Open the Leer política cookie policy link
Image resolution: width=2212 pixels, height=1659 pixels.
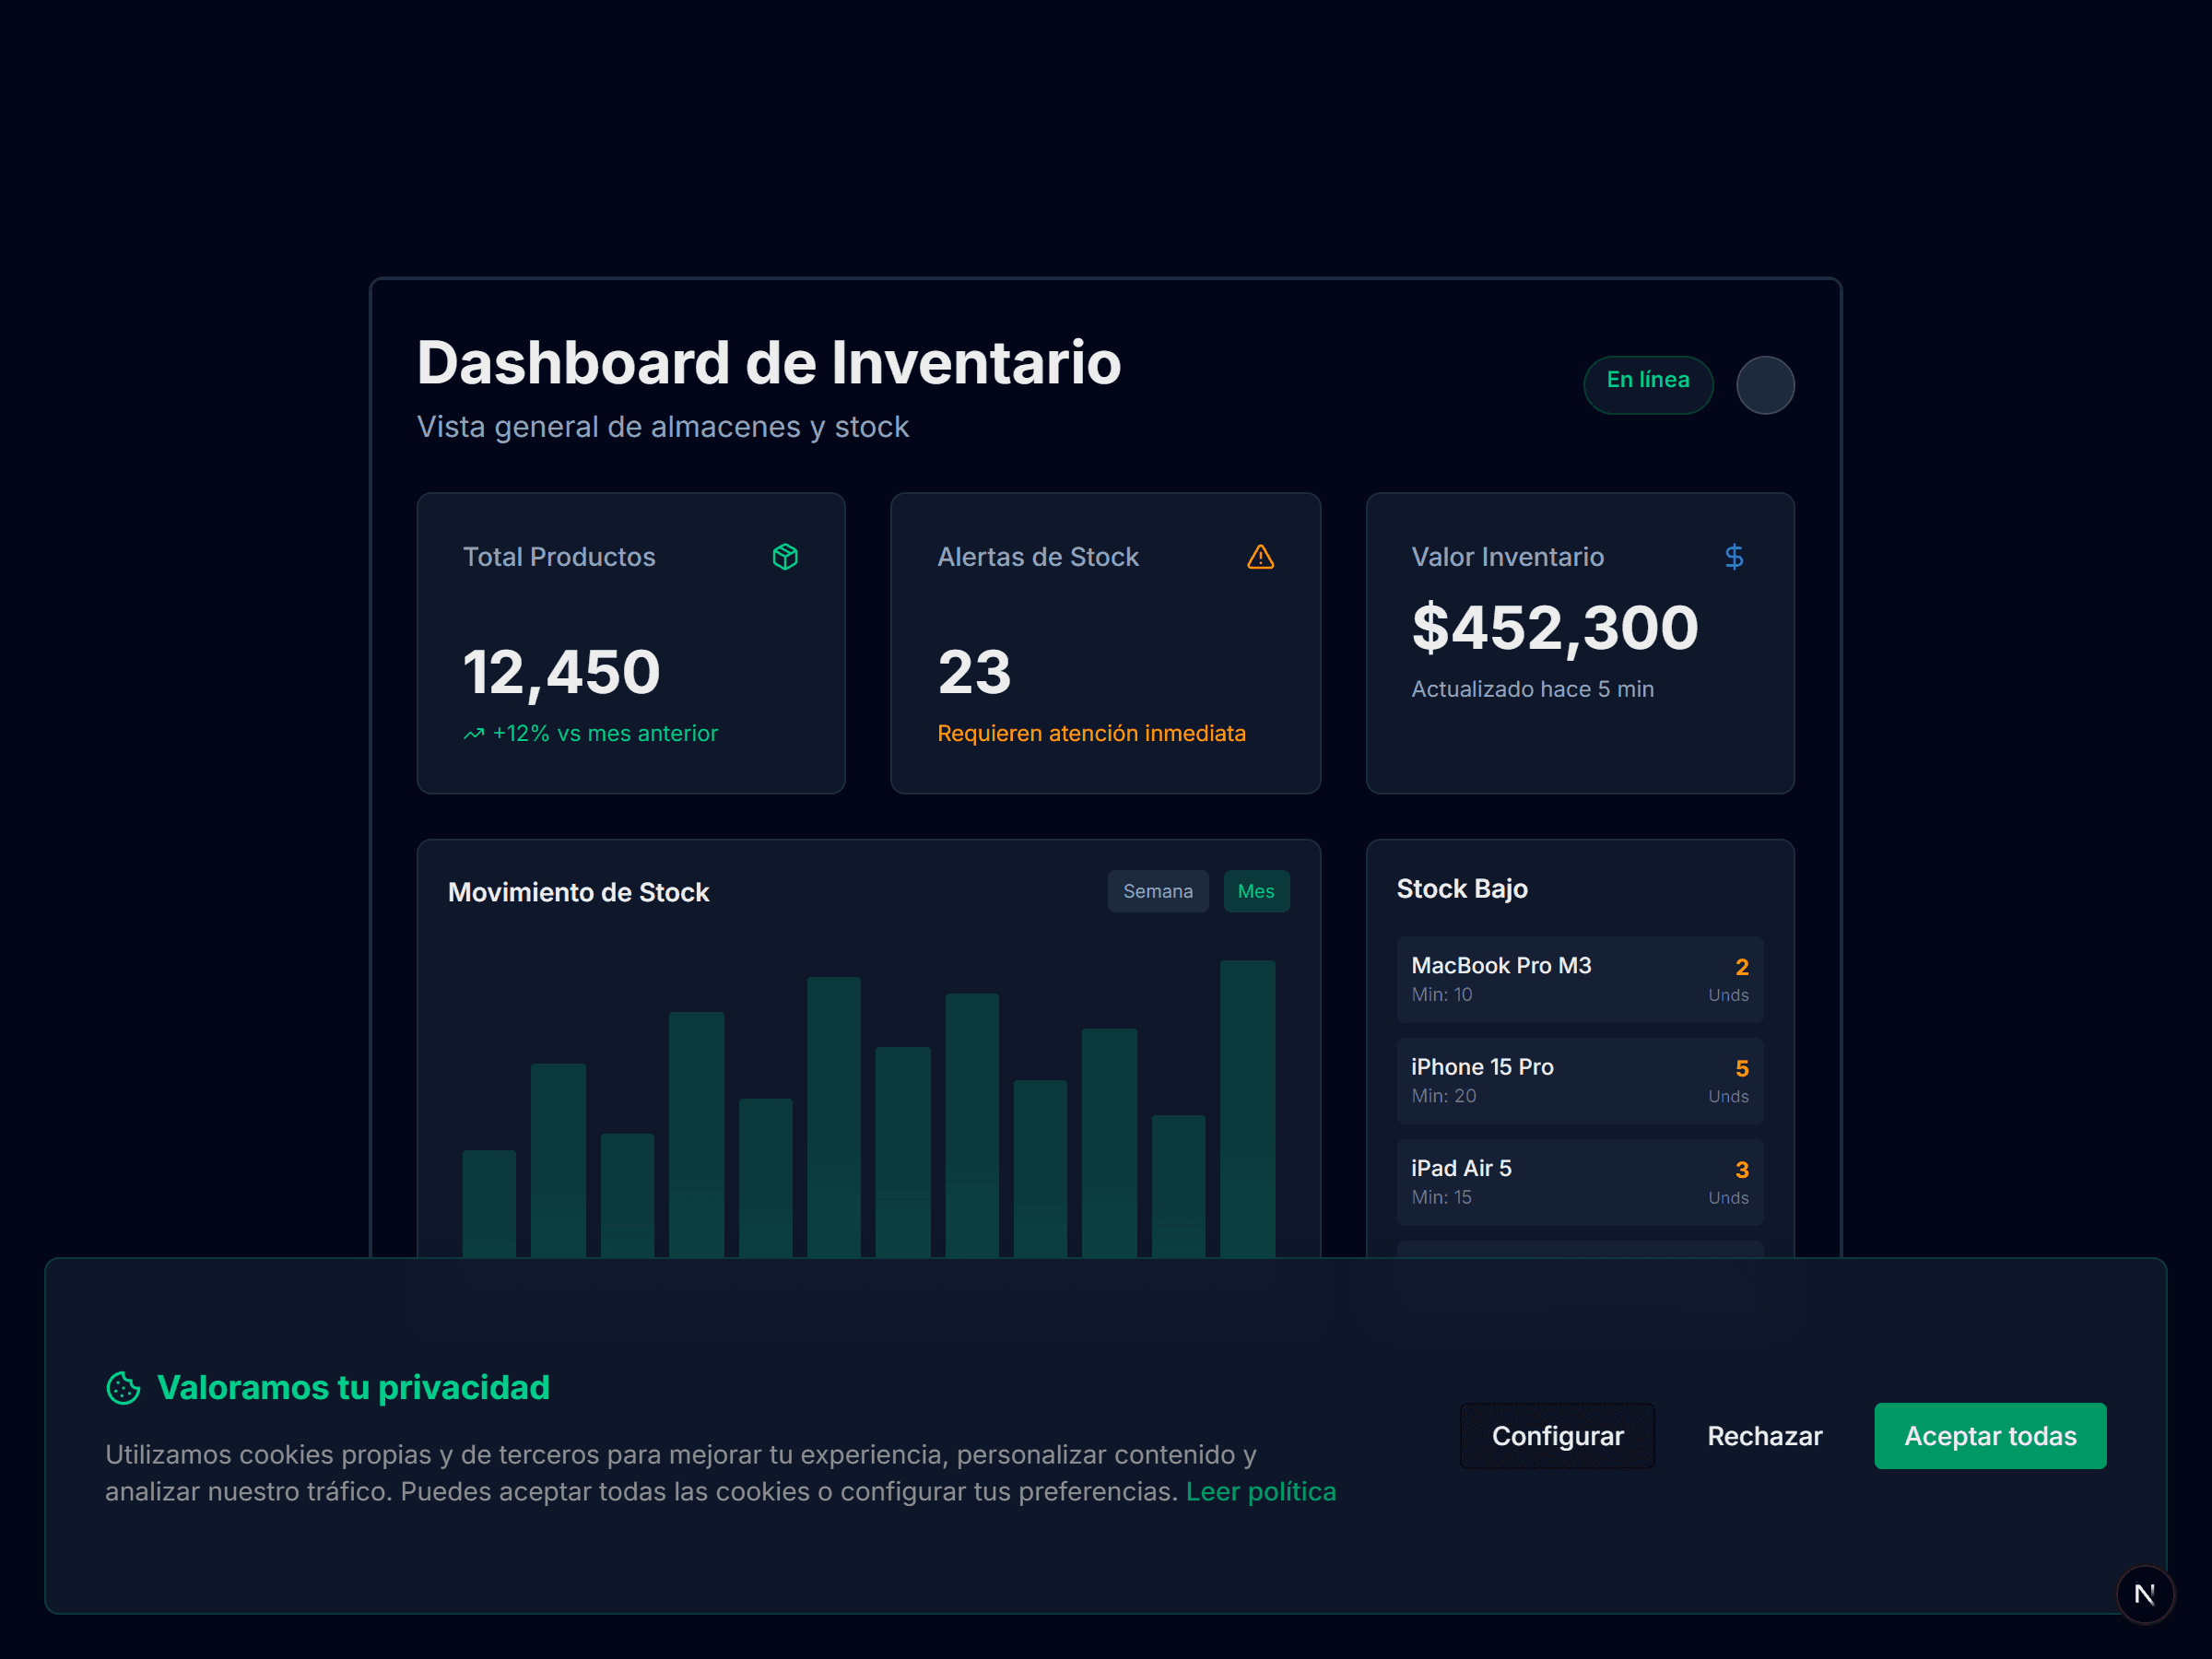1261,1491
